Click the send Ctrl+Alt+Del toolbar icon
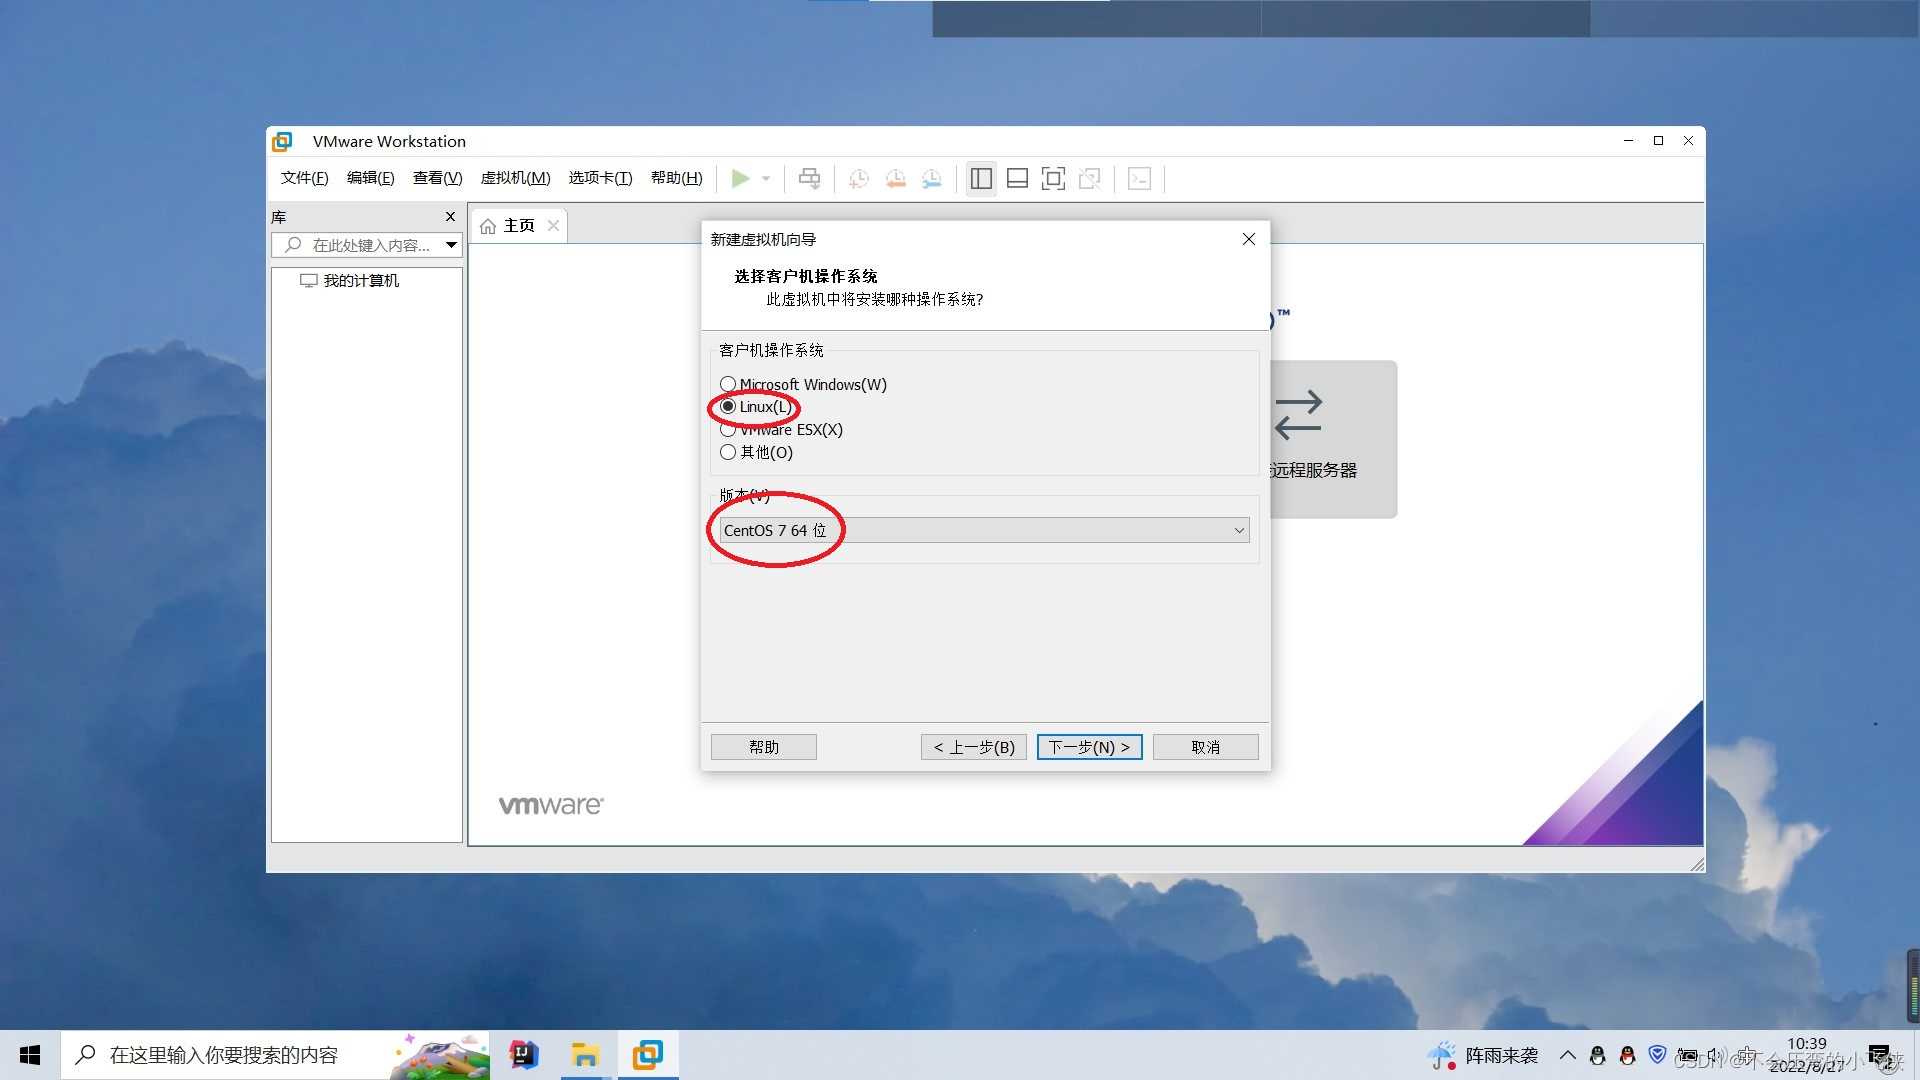 click(x=809, y=179)
